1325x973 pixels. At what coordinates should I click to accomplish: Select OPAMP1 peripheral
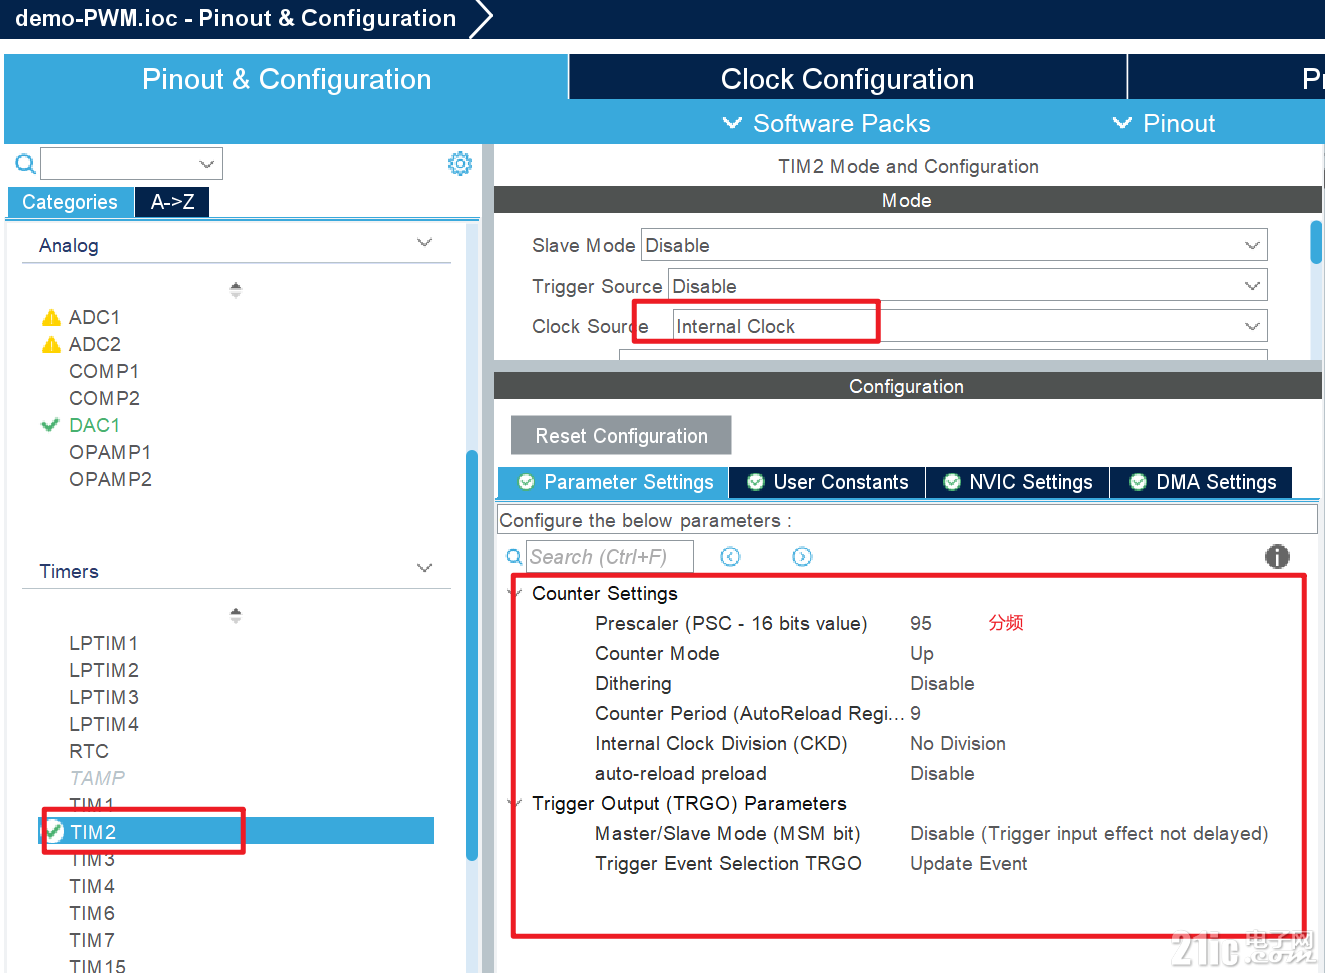(110, 452)
